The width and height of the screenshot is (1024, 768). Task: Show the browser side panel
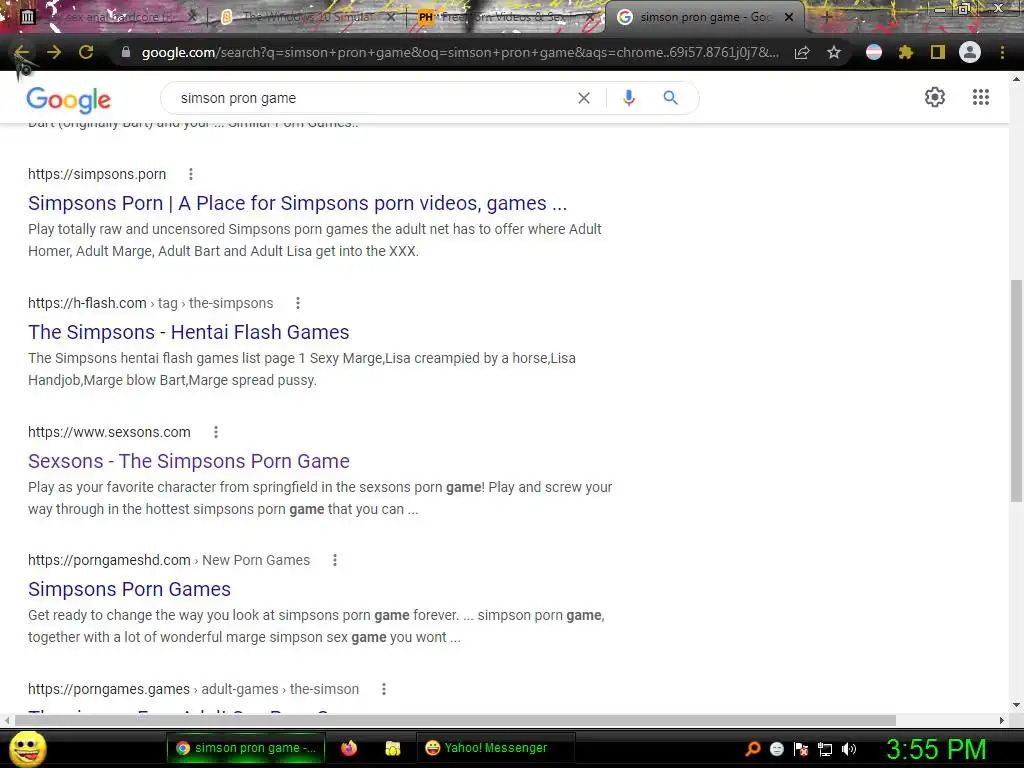[x=938, y=52]
